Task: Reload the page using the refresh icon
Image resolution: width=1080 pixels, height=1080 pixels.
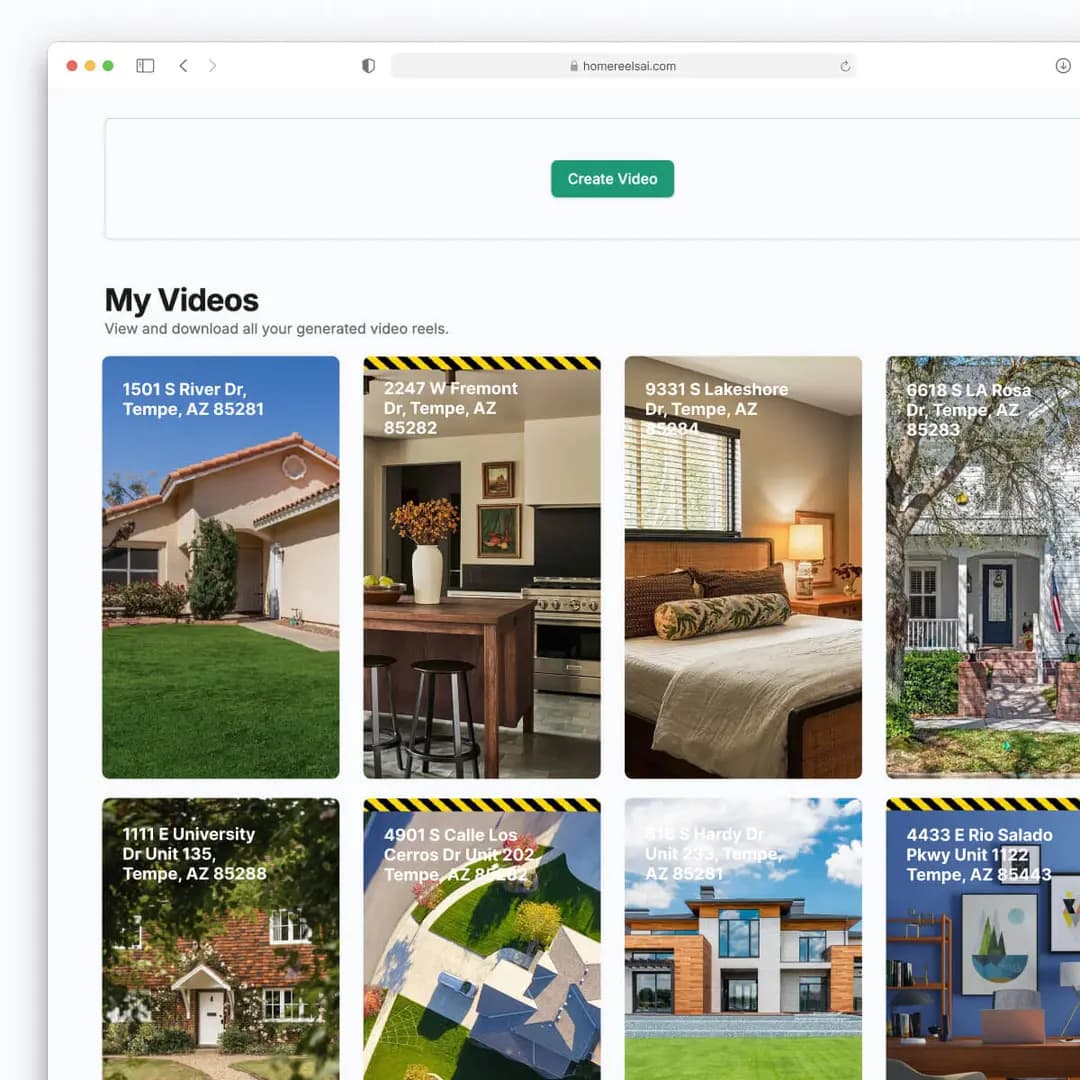Action: 845,65
